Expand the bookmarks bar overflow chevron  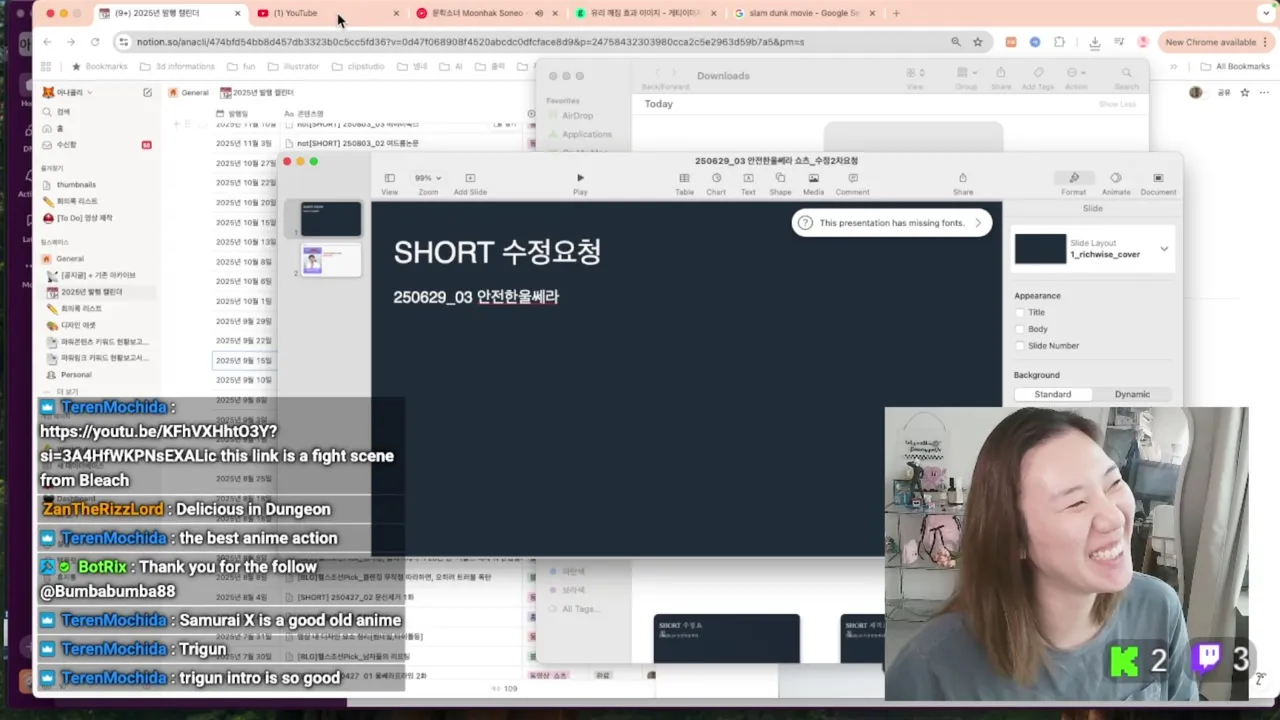click(x=1174, y=66)
